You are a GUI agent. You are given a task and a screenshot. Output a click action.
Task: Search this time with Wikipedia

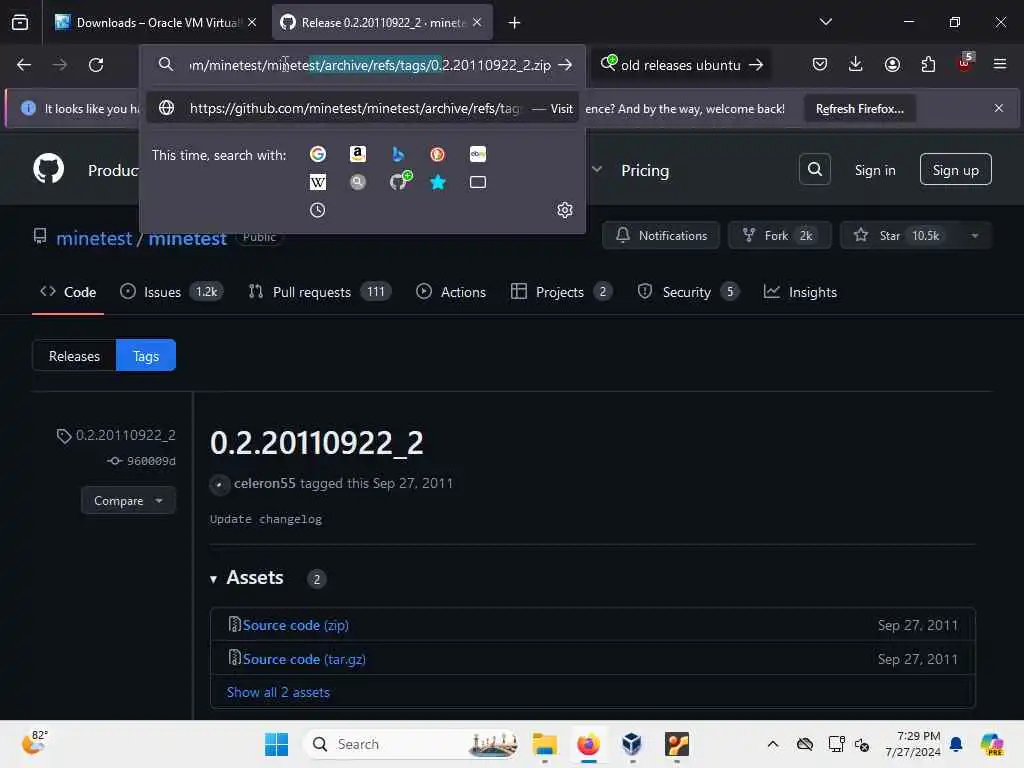(x=317, y=182)
